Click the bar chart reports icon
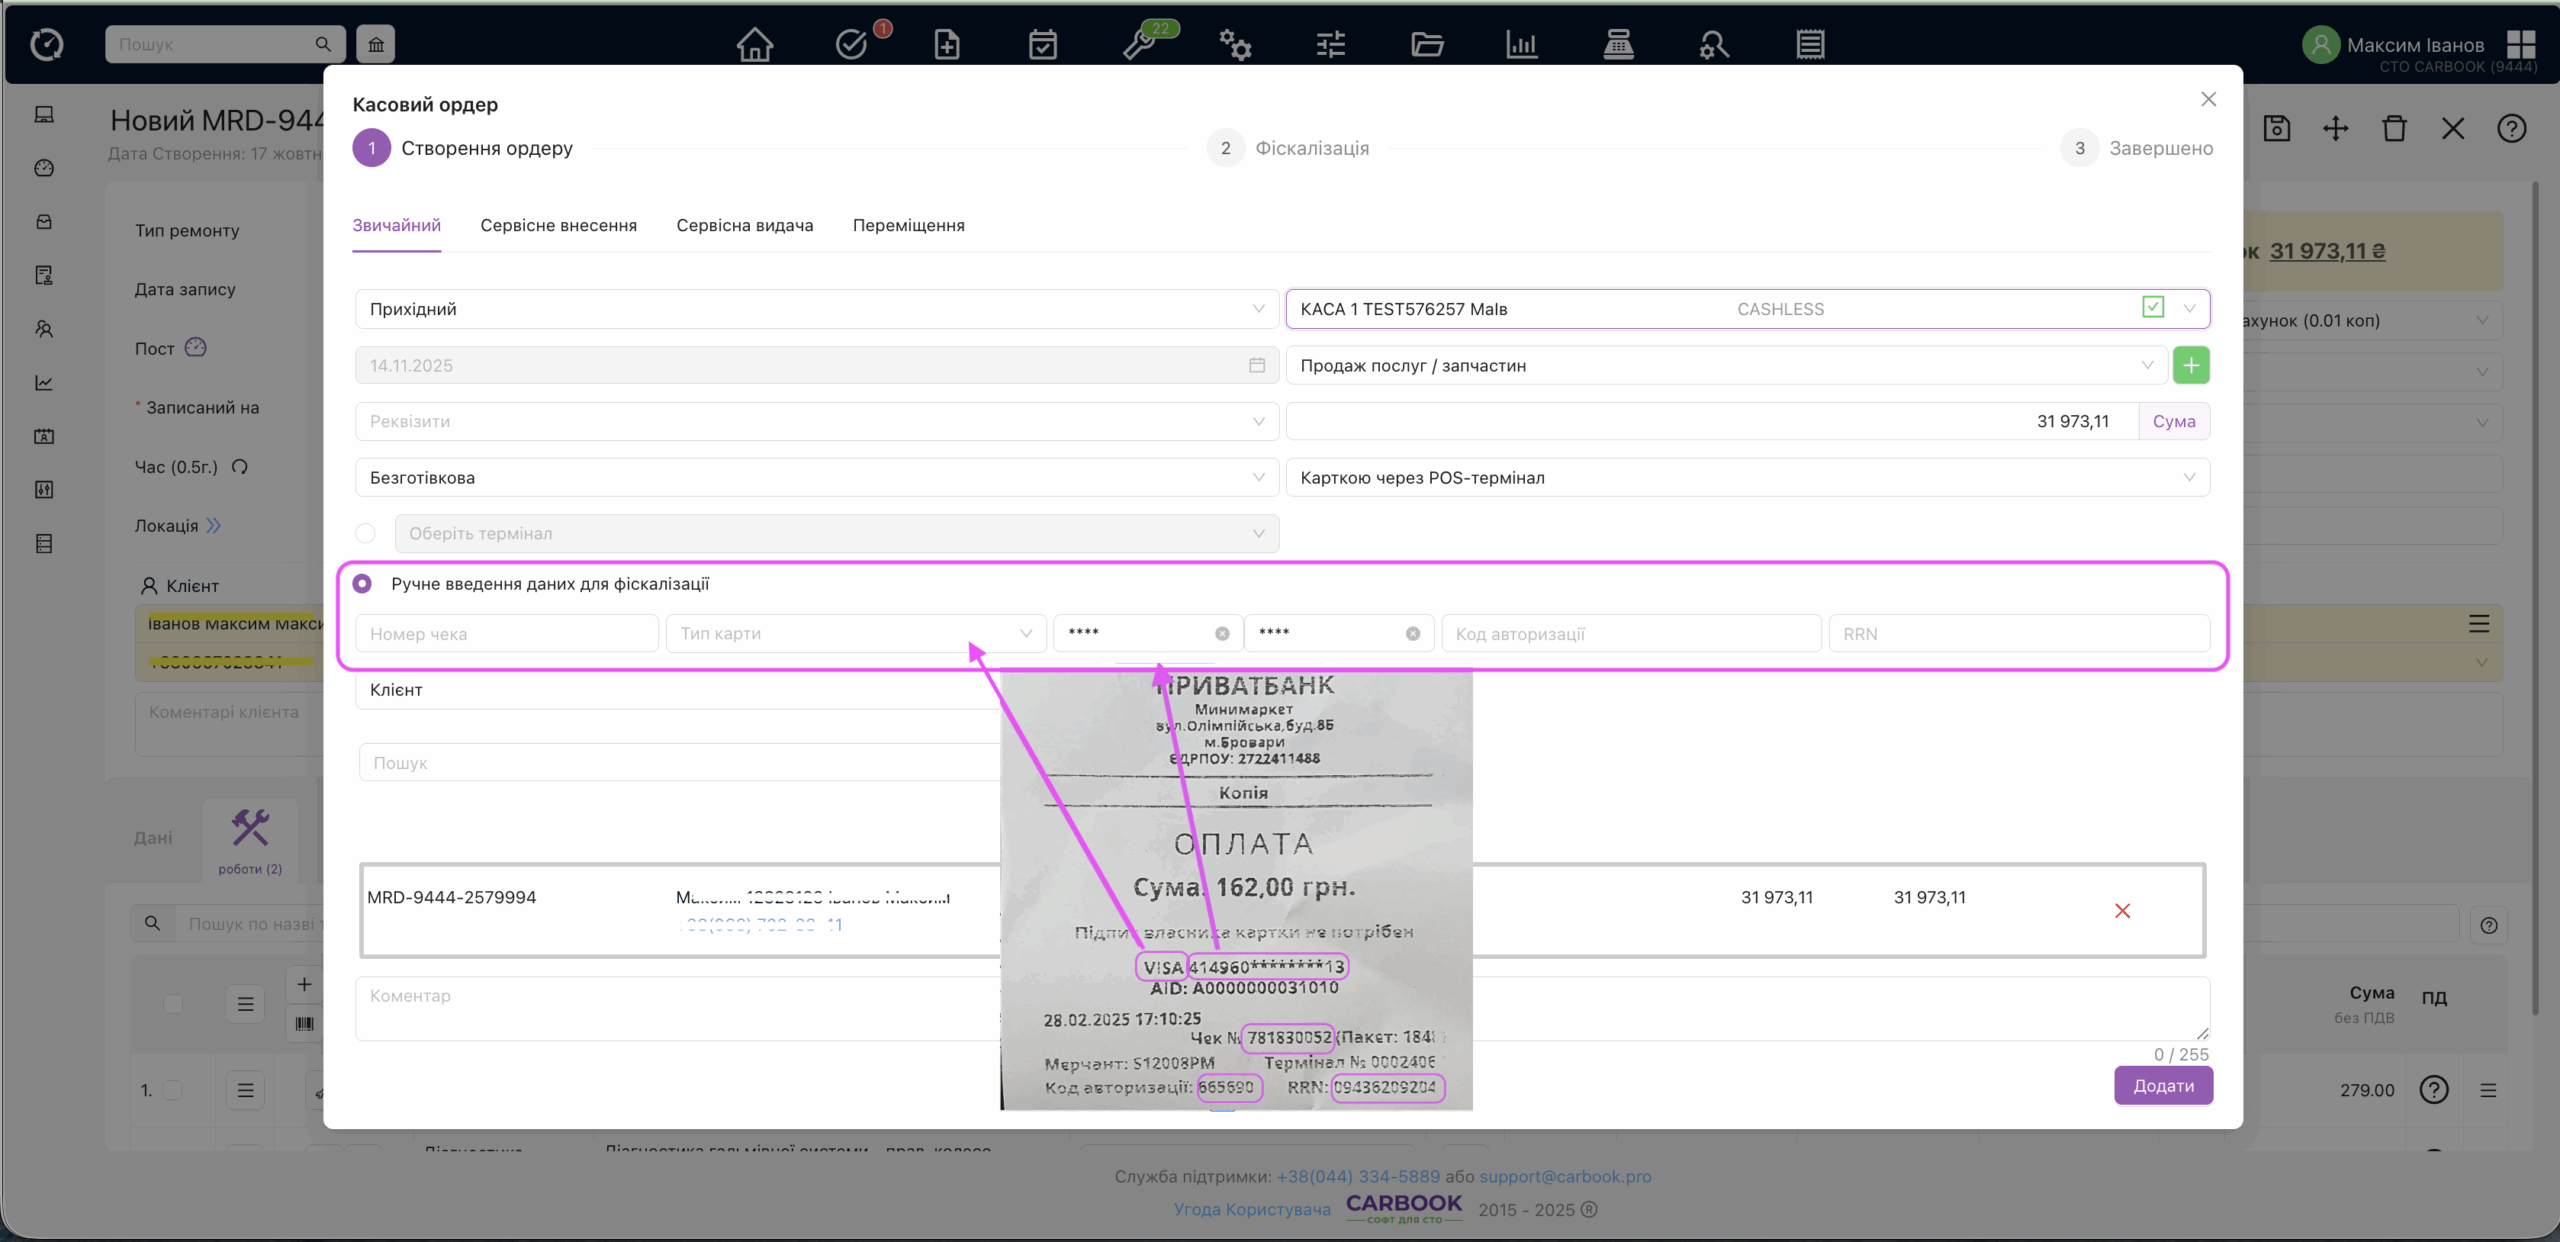2560x1242 pixels. pyautogui.click(x=1521, y=44)
